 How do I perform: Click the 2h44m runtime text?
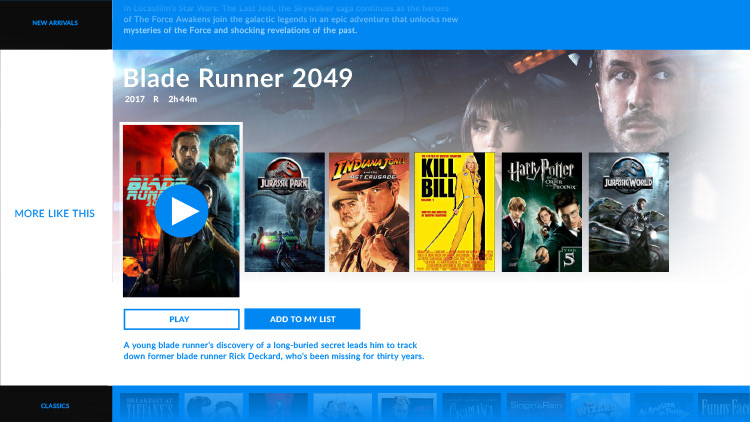183,99
